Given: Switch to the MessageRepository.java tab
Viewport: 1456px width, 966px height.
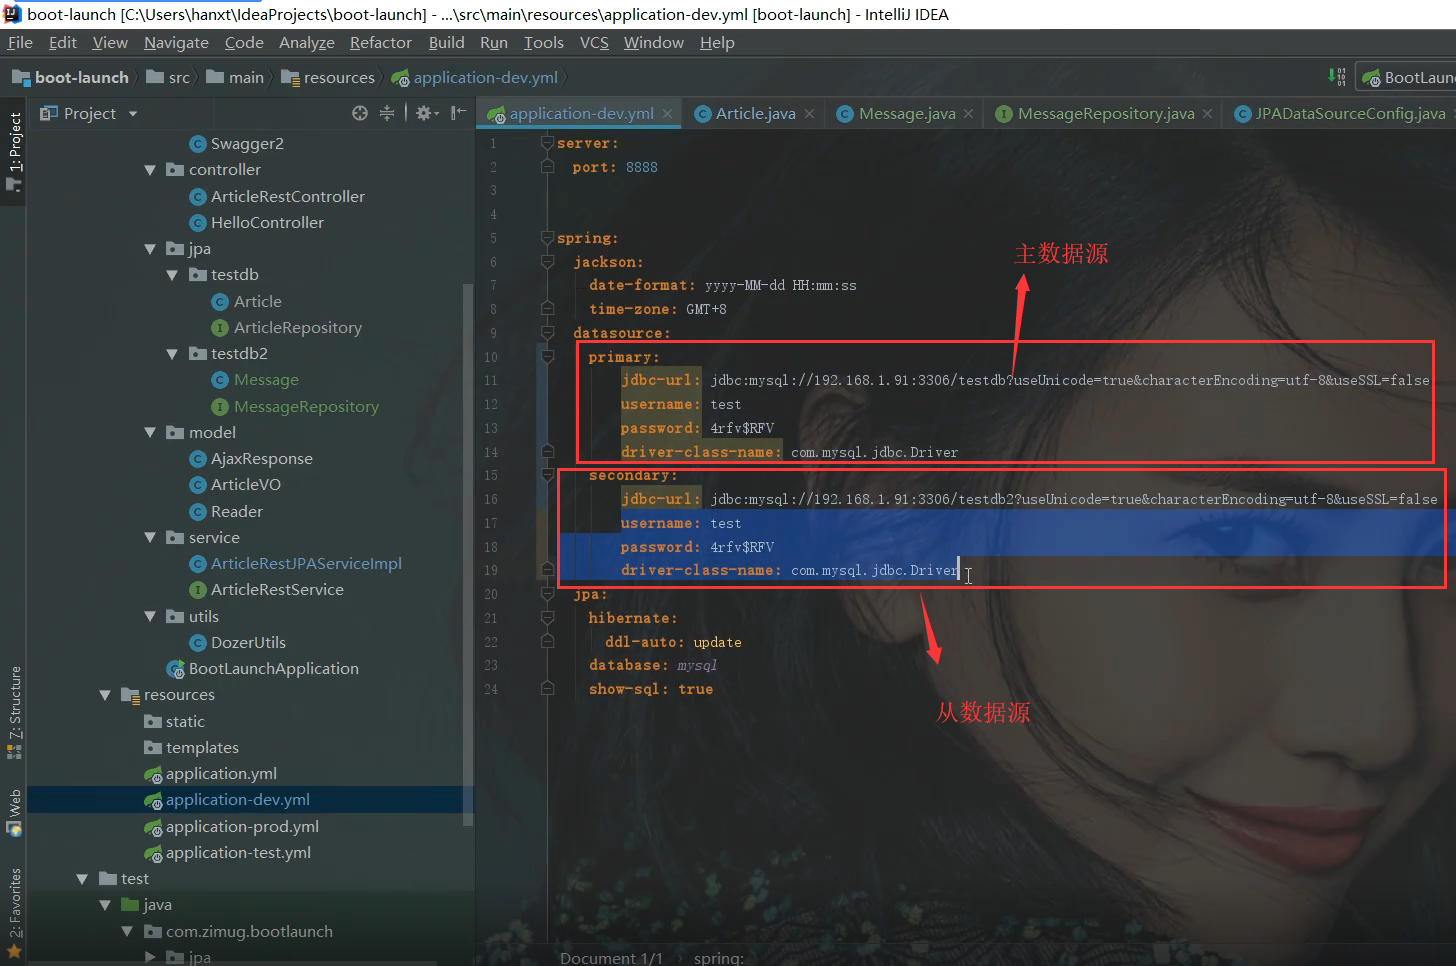Looking at the screenshot, I should point(1106,114).
